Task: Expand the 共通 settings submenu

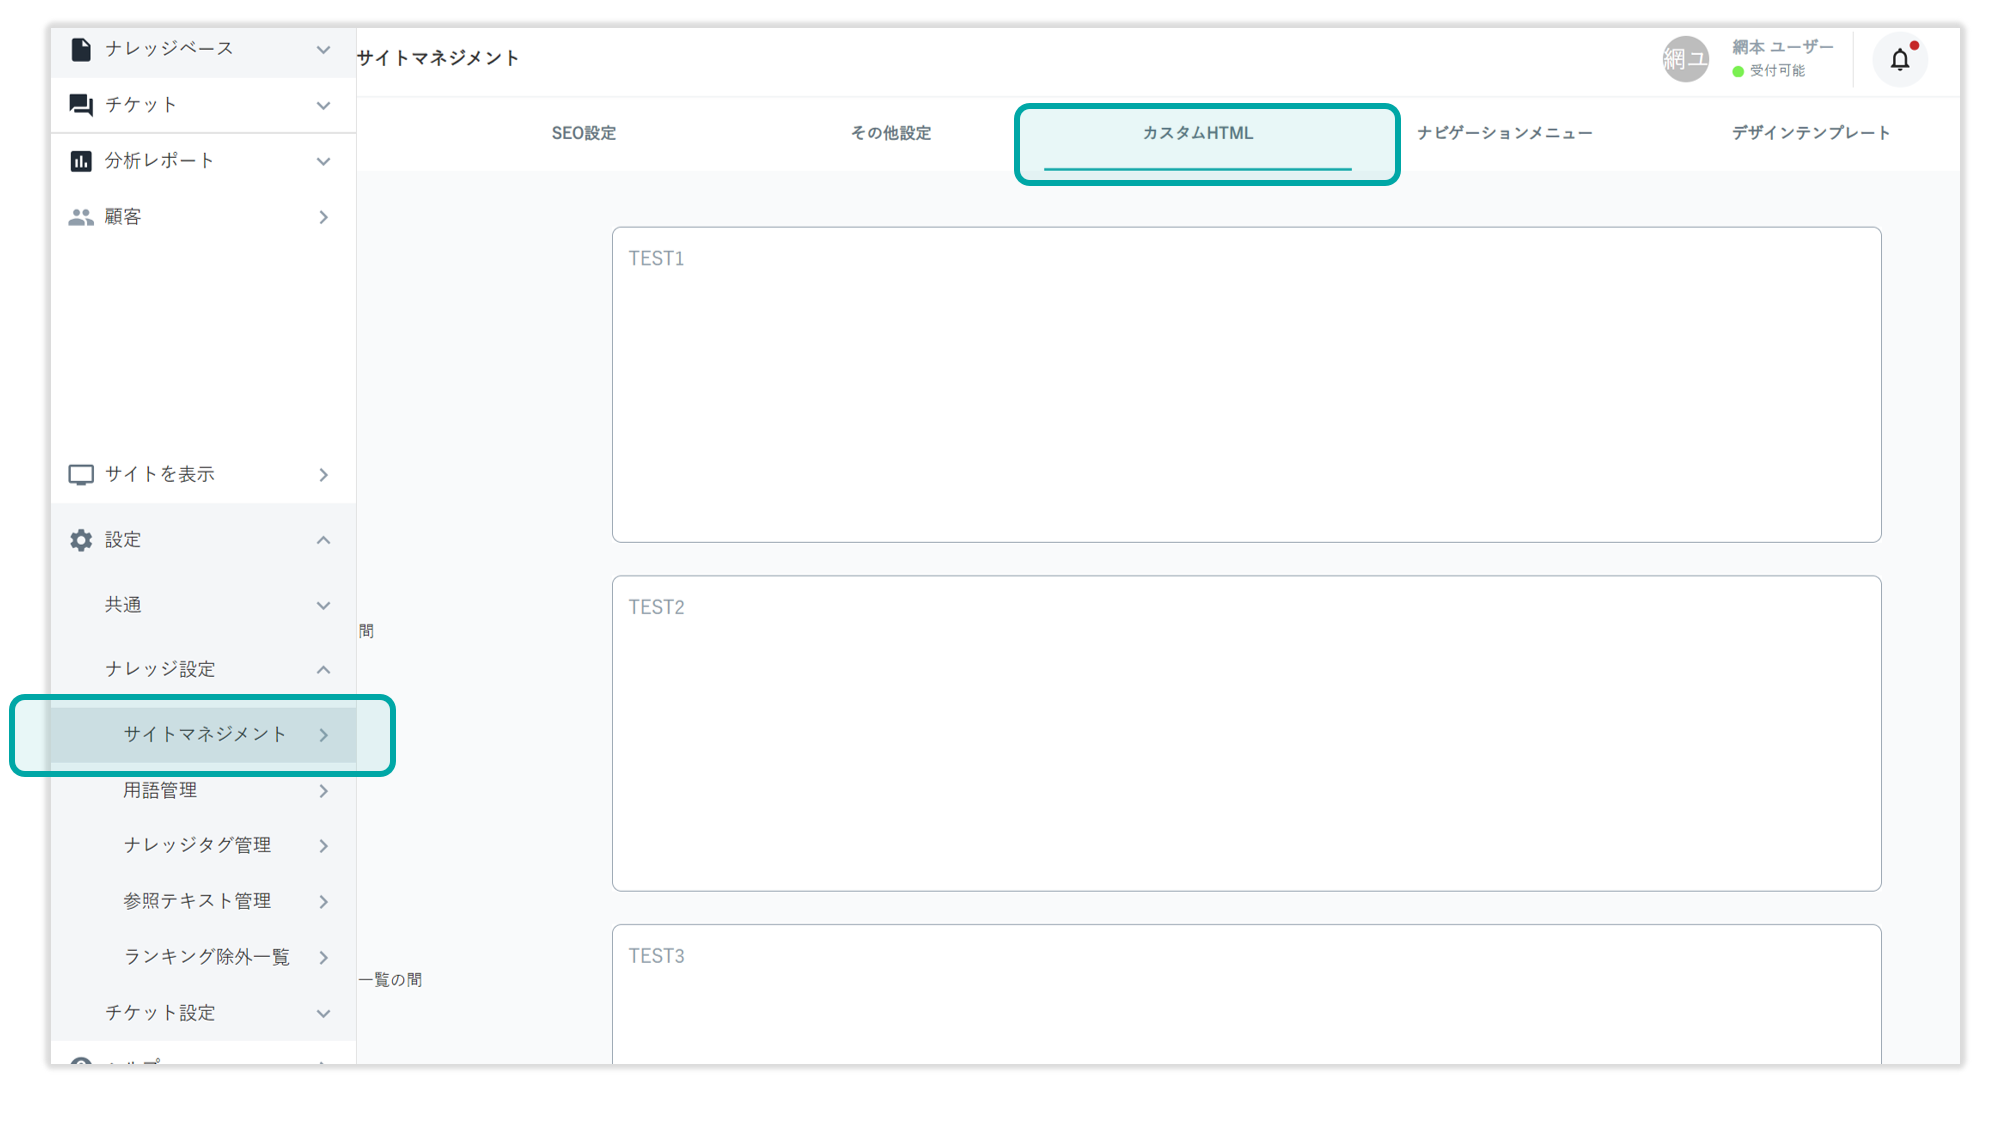Action: coord(323,605)
